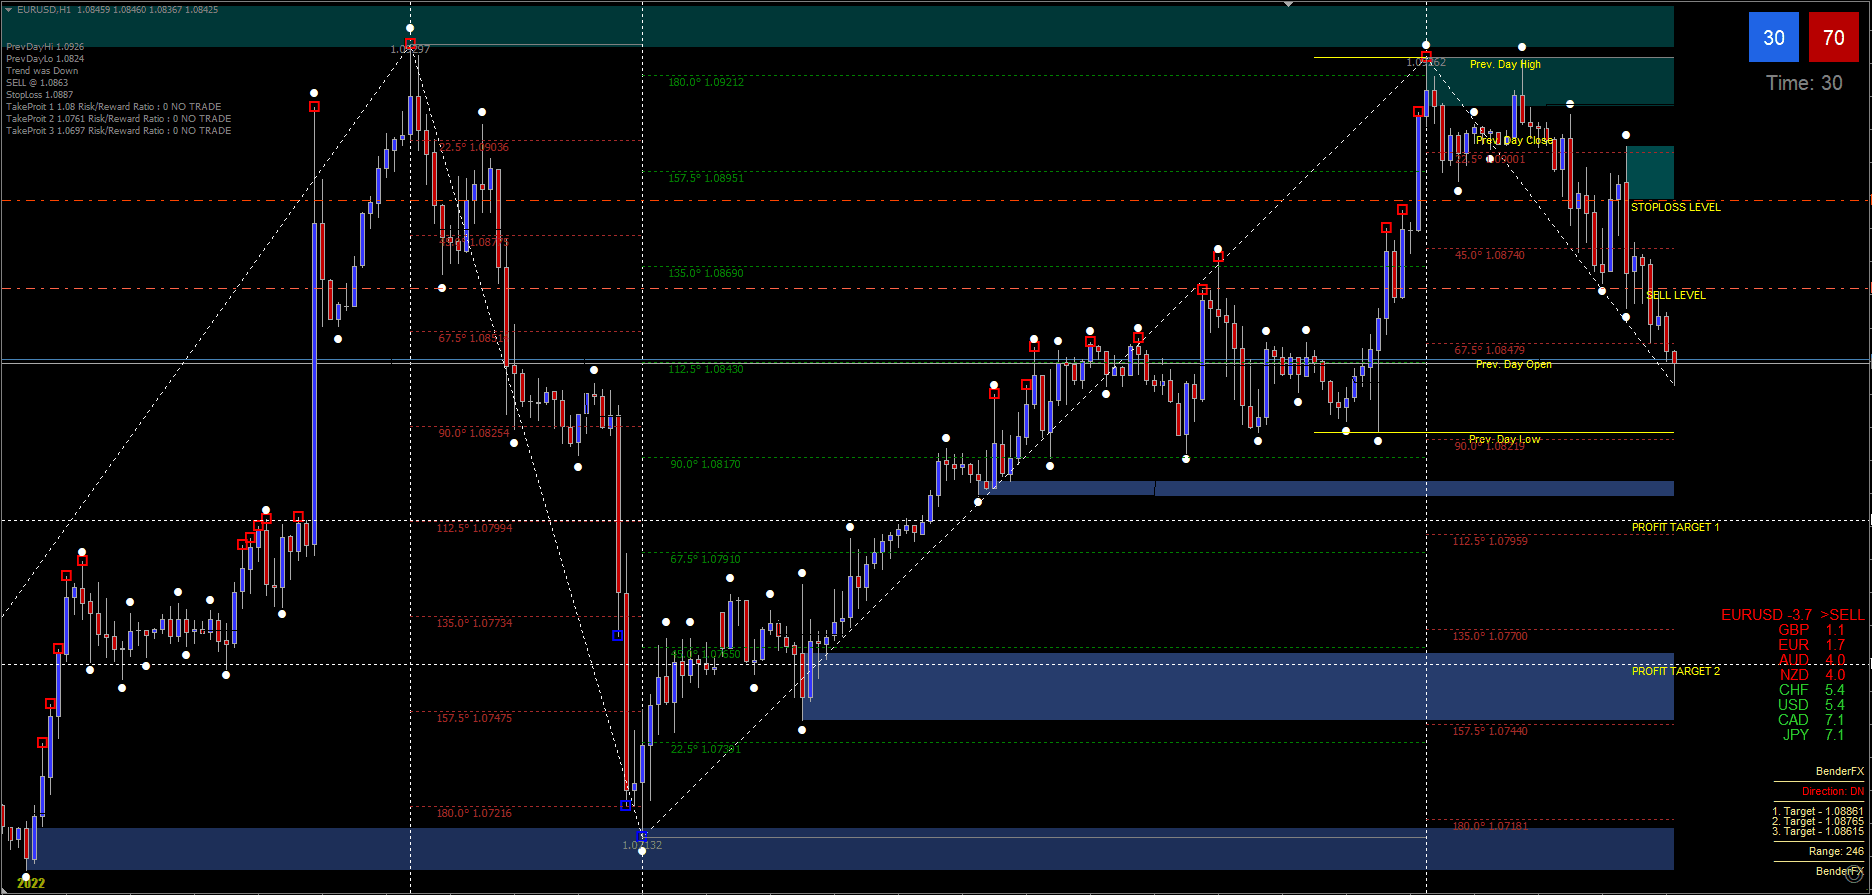Click the chart shift triangle at top edge
Image resolution: width=1872 pixels, height=895 pixels.
pos(1288,5)
